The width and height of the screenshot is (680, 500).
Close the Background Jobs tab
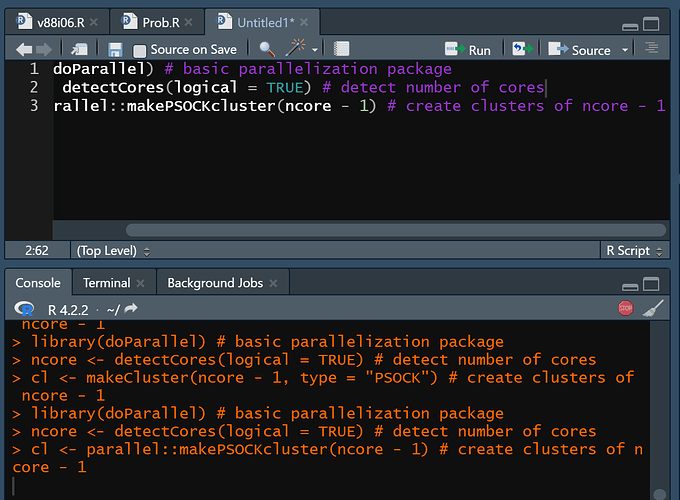(273, 283)
